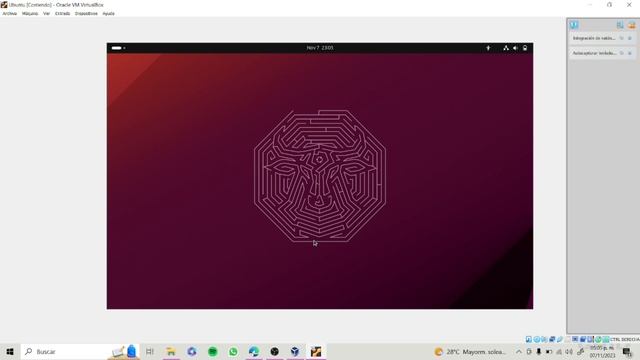Click the CTRL DERECHA host key label
Screen dimensions: 640x360
coord(625,340)
